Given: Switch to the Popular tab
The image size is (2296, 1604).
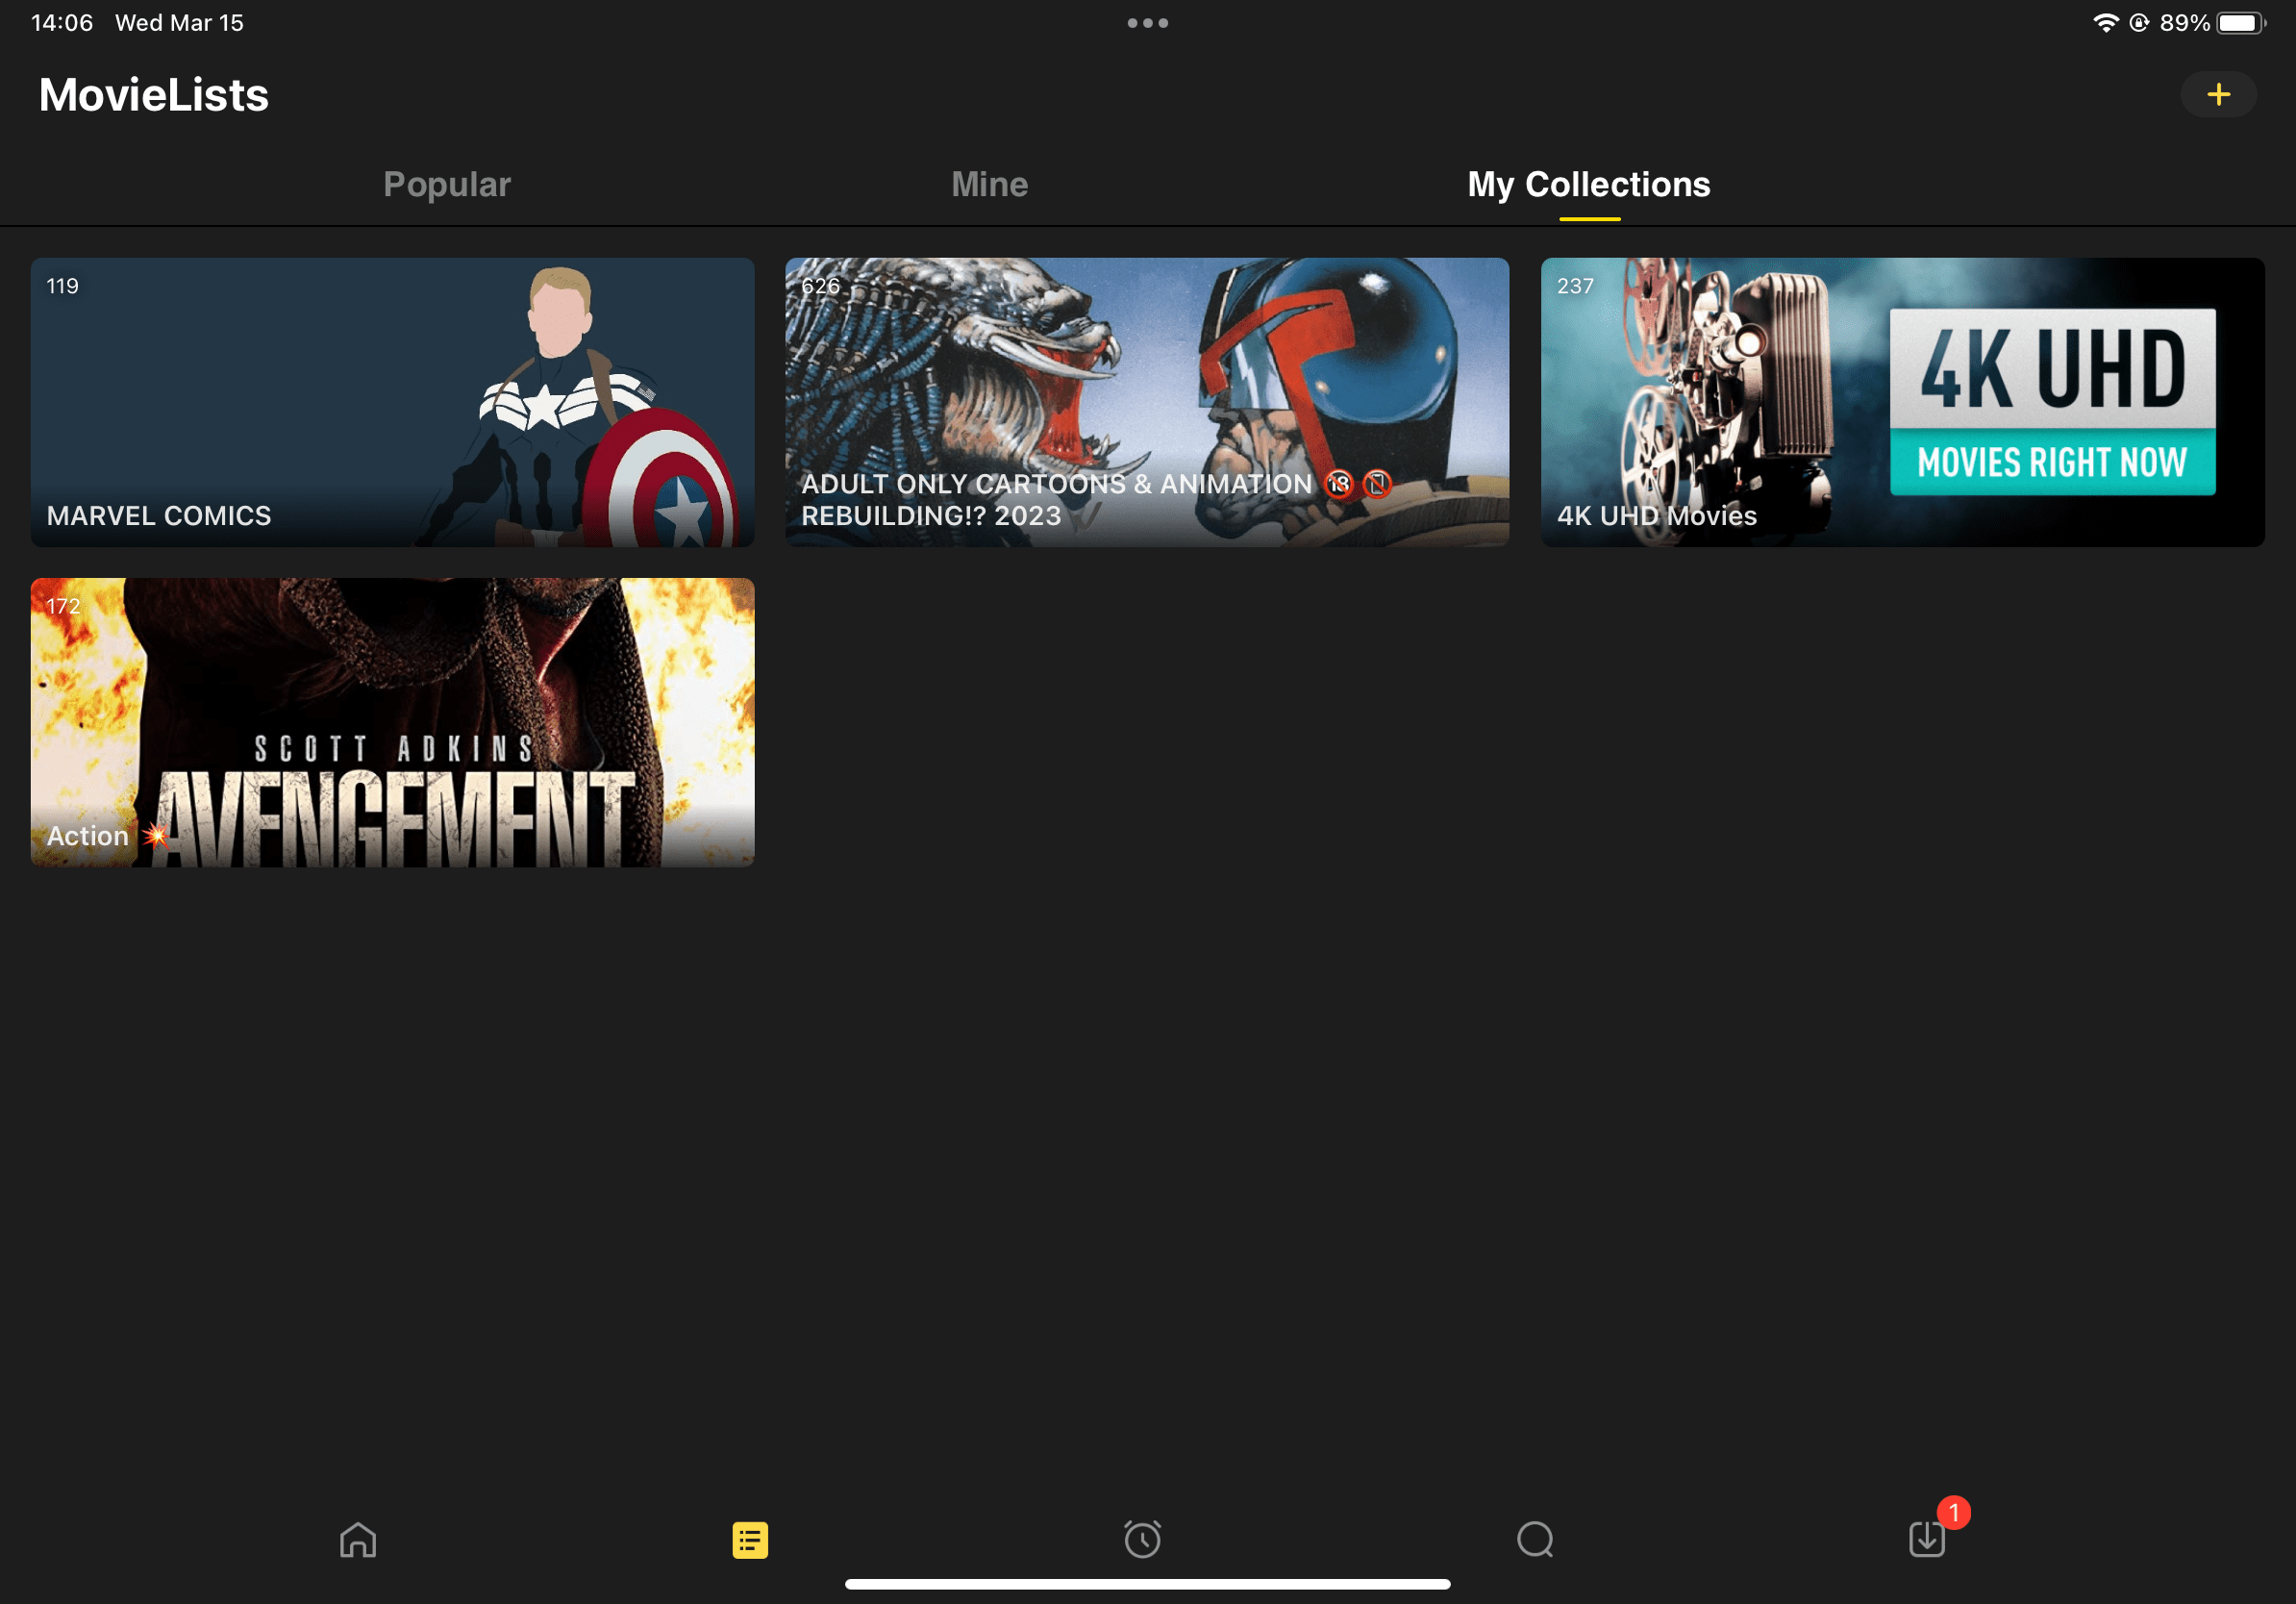Looking at the screenshot, I should click(447, 184).
